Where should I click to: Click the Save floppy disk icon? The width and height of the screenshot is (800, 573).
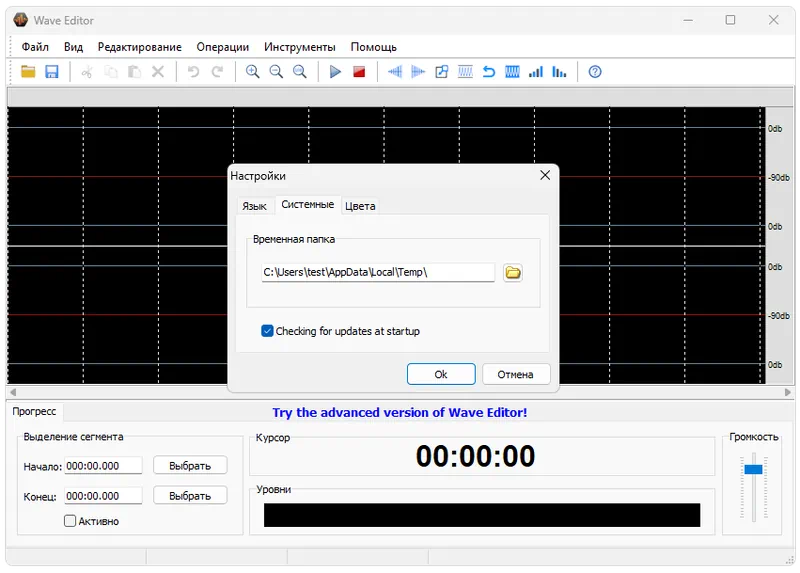tap(52, 72)
